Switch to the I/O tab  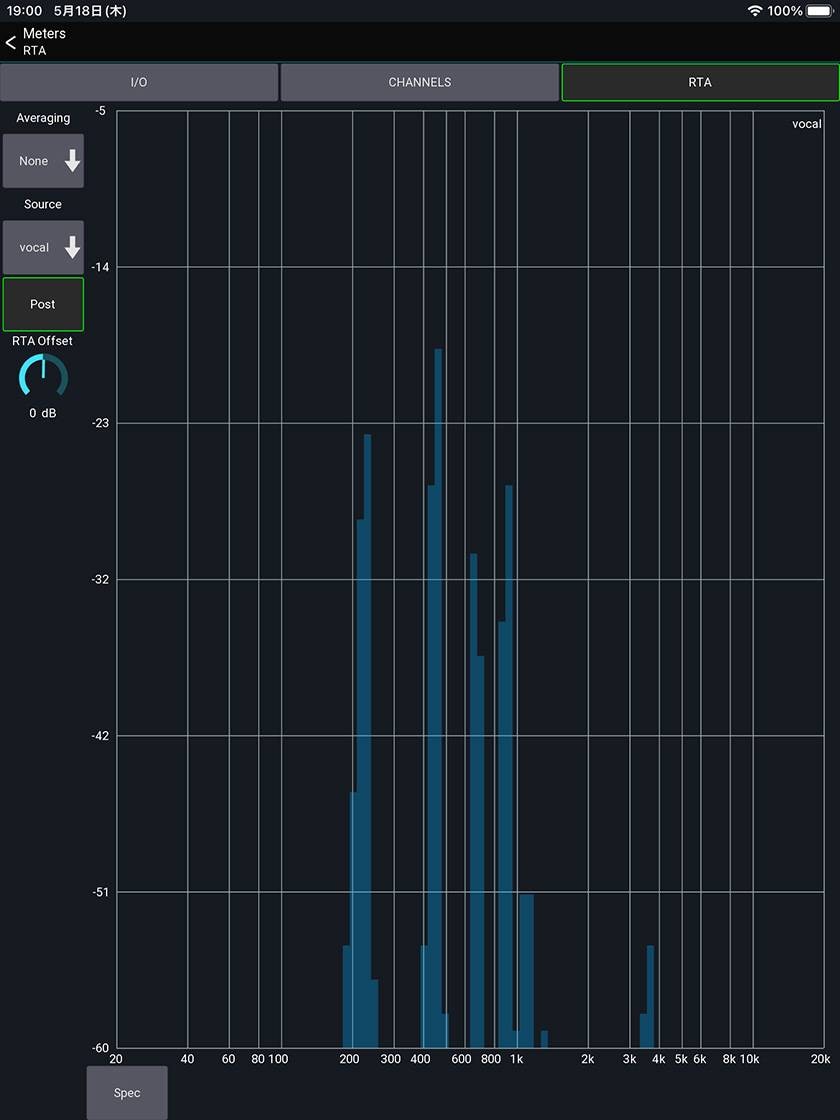pyautogui.click(x=139, y=82)
